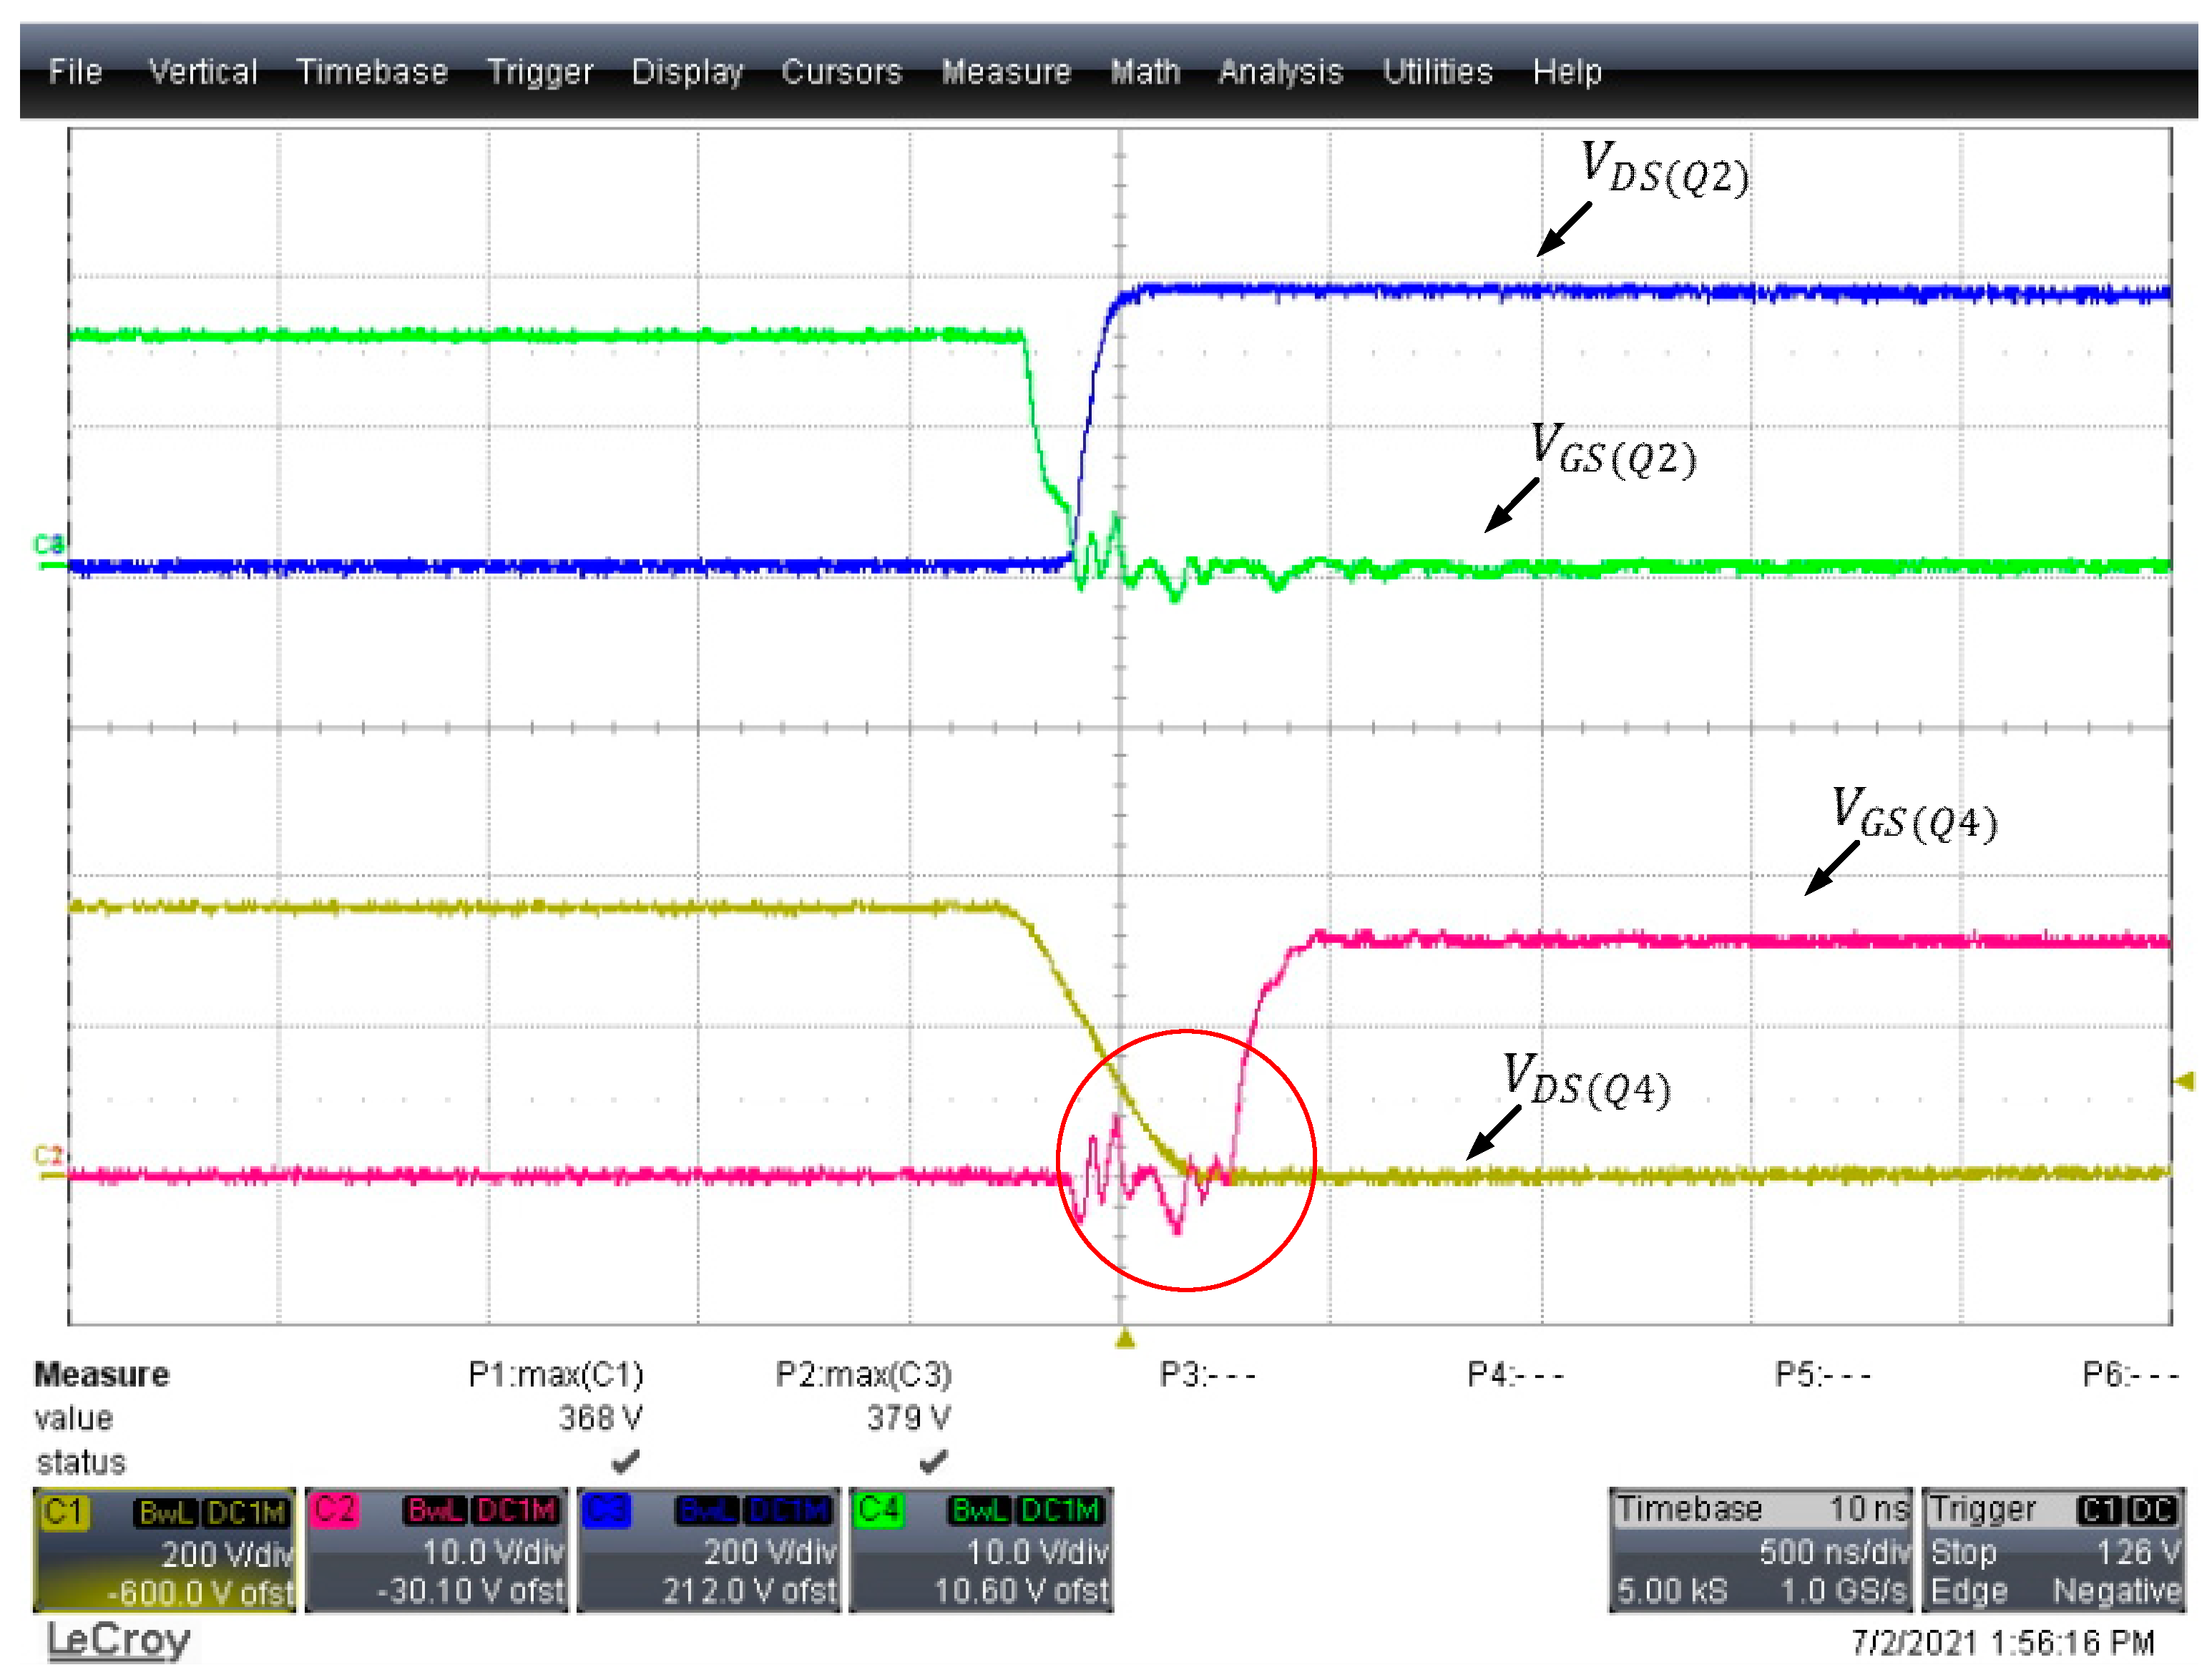Open the Trigger menu

pyautogui.click(x=540, y=72)
